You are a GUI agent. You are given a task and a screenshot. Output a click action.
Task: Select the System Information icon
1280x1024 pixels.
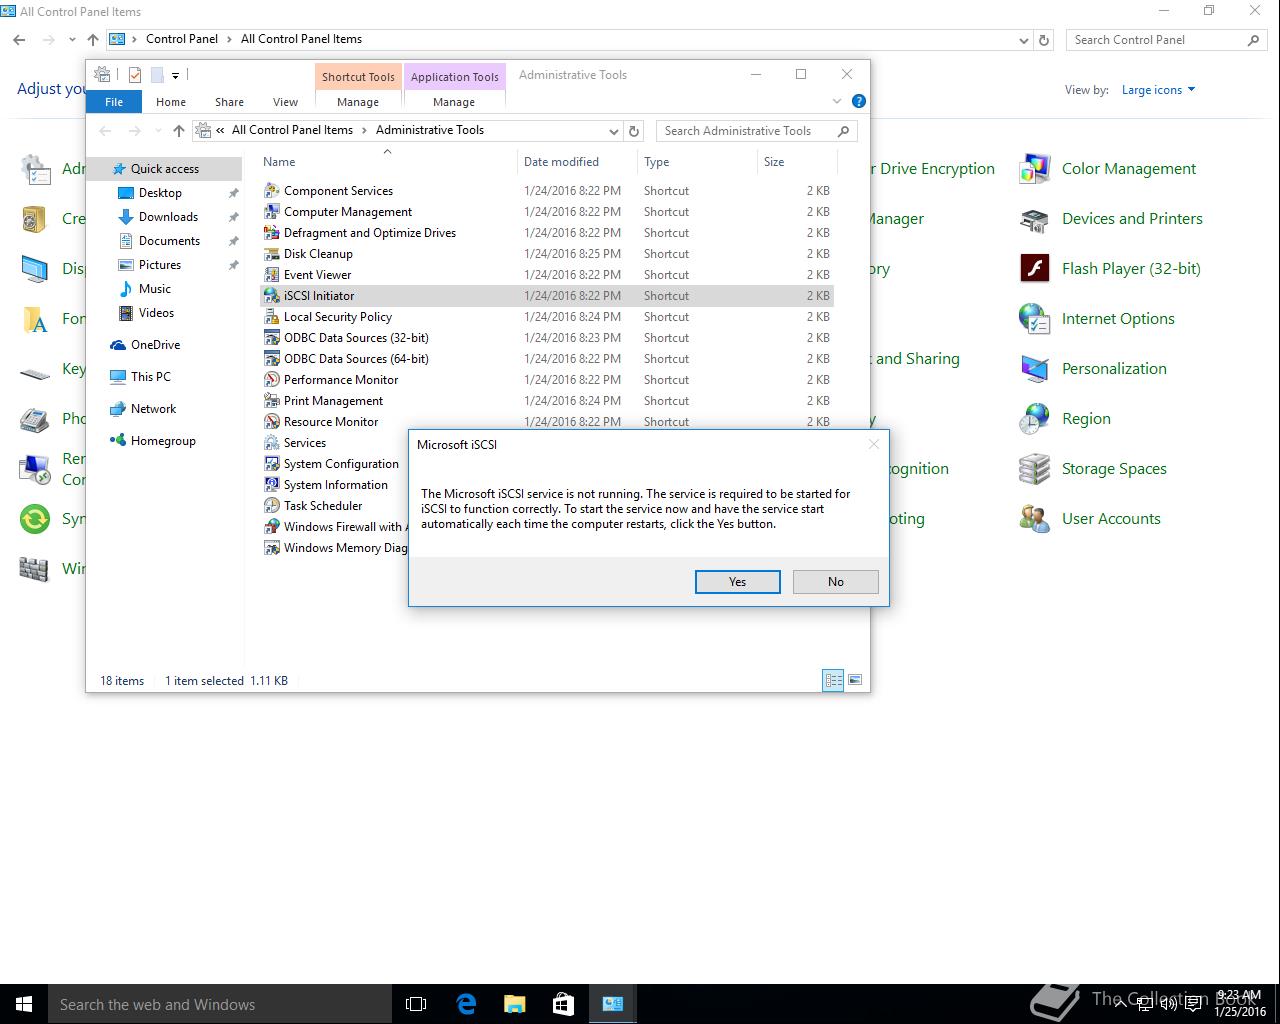pyautogui.click(x=271, y=484)
